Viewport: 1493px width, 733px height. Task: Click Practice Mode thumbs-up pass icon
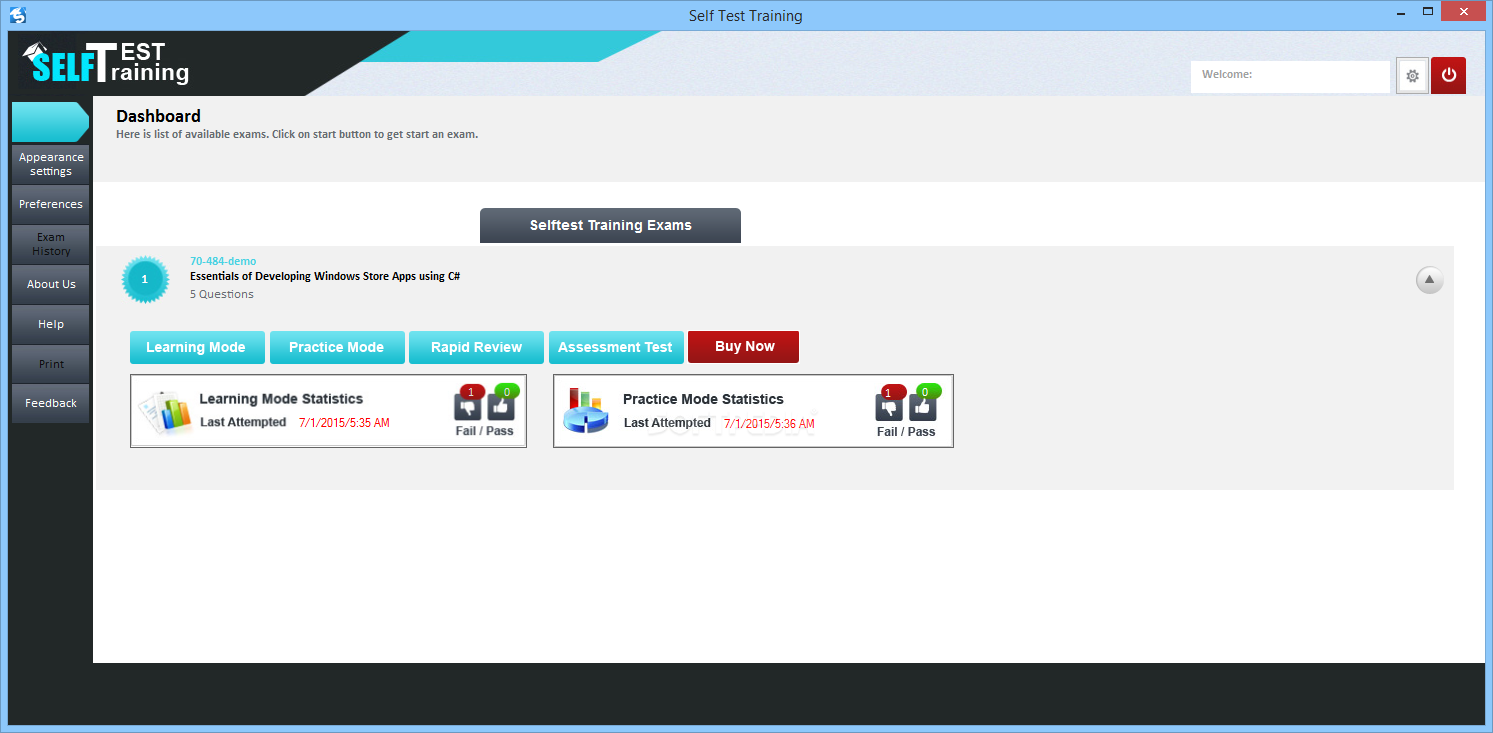pos(923,406)
